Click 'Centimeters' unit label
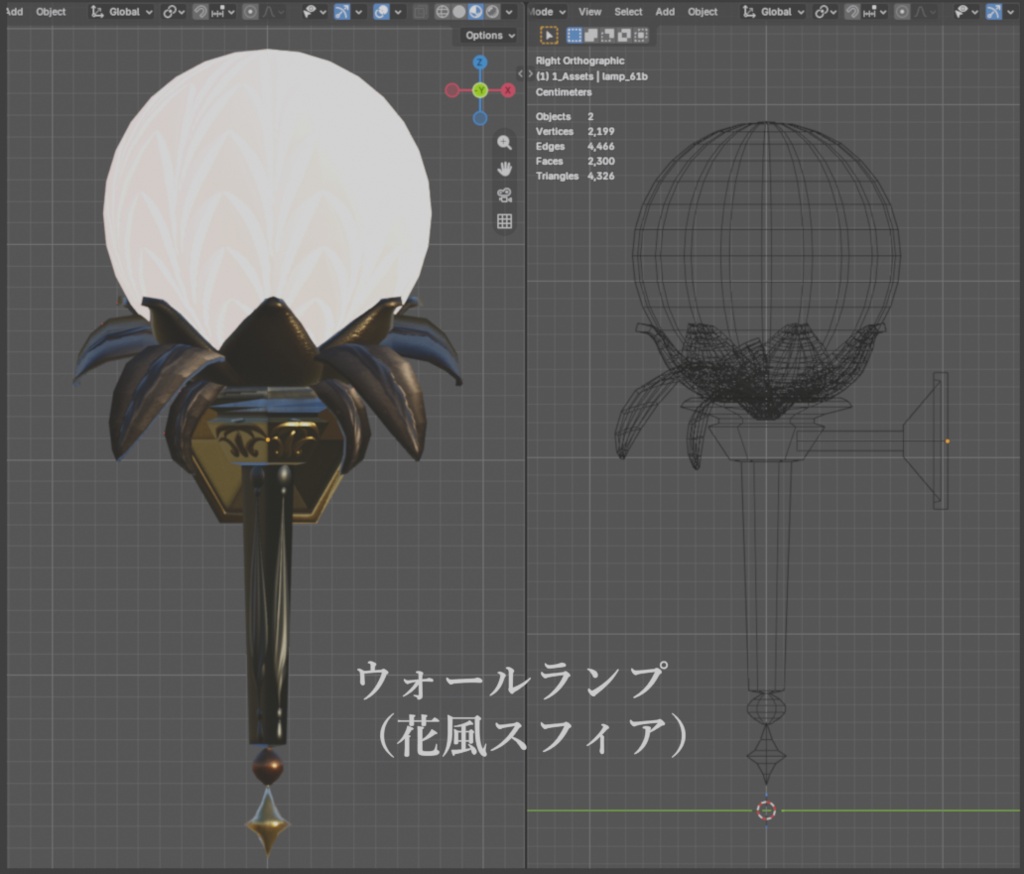This screenshot has width=1024, height=874. [x=564, y=92]
